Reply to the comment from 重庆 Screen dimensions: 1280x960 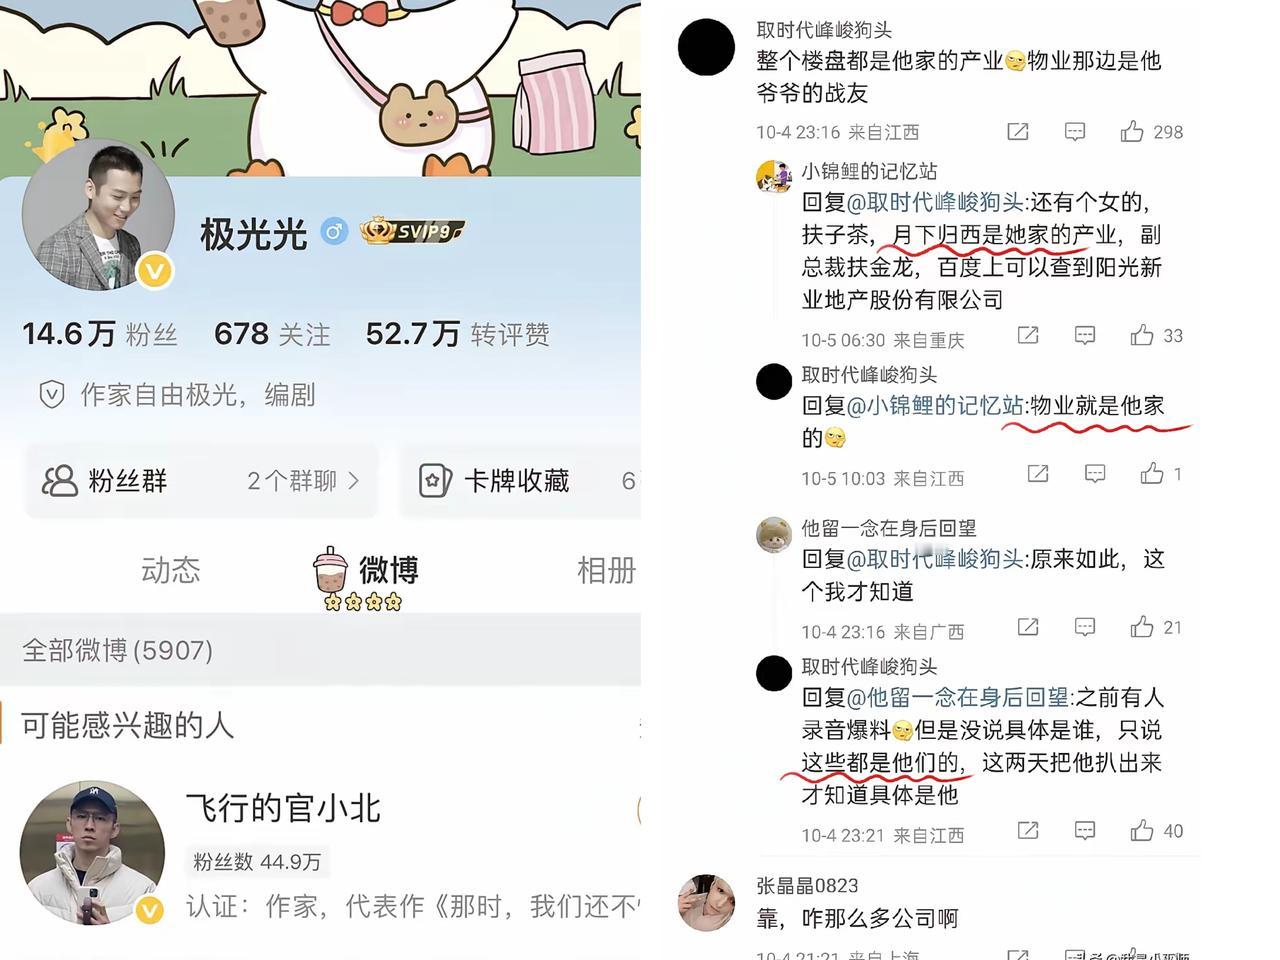pos(1085,336)
